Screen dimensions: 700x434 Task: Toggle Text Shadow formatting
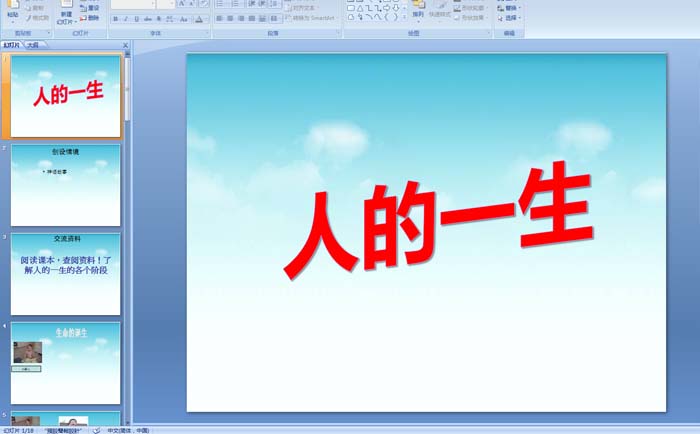point(158,19)
